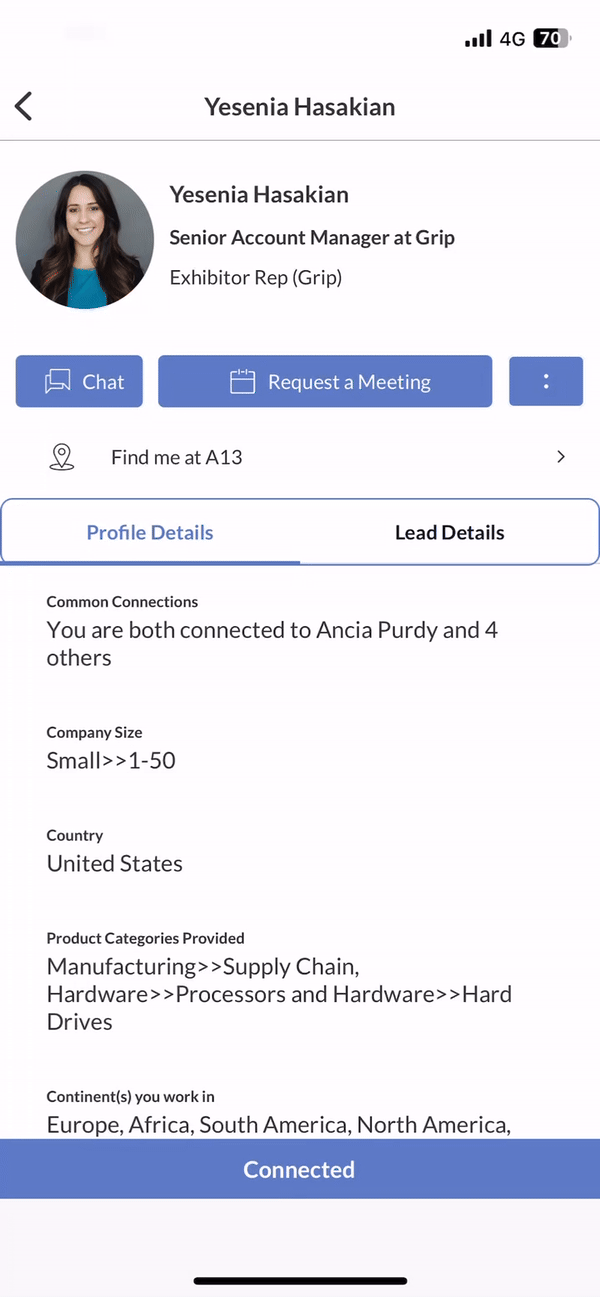Screen dimensions: 600x1297
Task: Tap the calendar icon in Request a Meeting
Action: pos(242,382)
